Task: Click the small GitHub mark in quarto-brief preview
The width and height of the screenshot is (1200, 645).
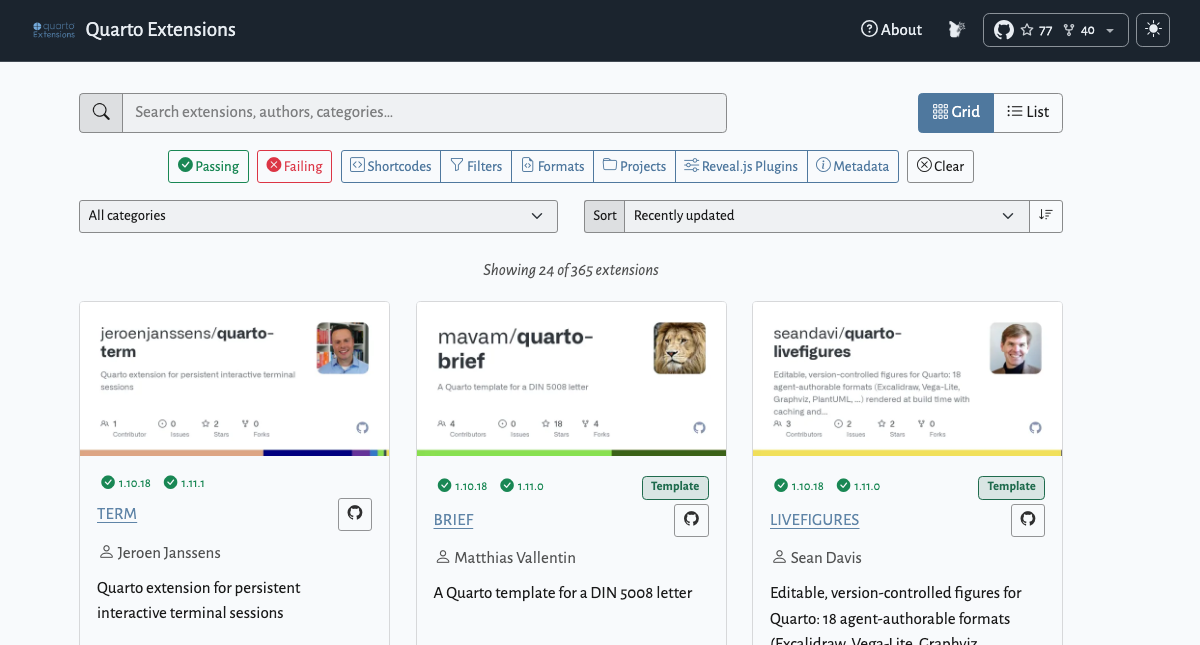Action: pos(699,428)
